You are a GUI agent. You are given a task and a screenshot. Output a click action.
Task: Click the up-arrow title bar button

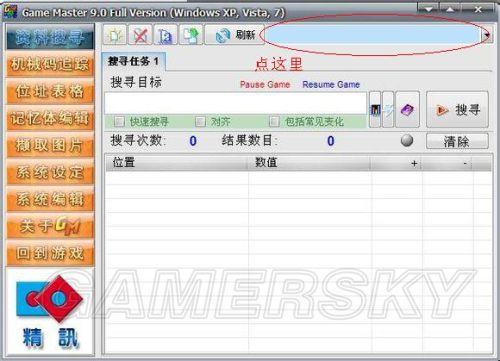coord(450,9)
